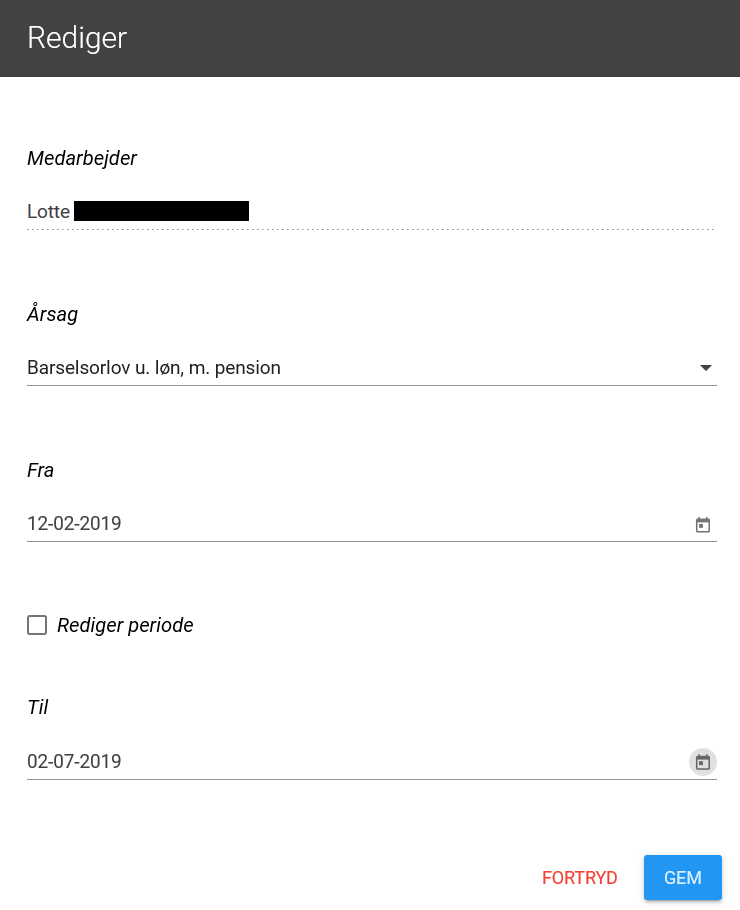The height and width of the screenshot is (910, 740).
Task: Click the Til field label
Action: coord(38,707)
